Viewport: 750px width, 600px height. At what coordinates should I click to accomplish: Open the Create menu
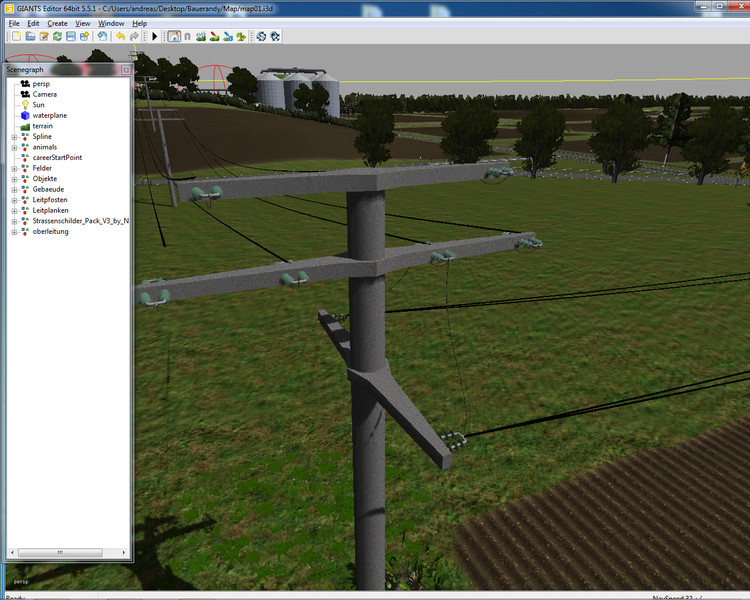click(x=57, y=23)
